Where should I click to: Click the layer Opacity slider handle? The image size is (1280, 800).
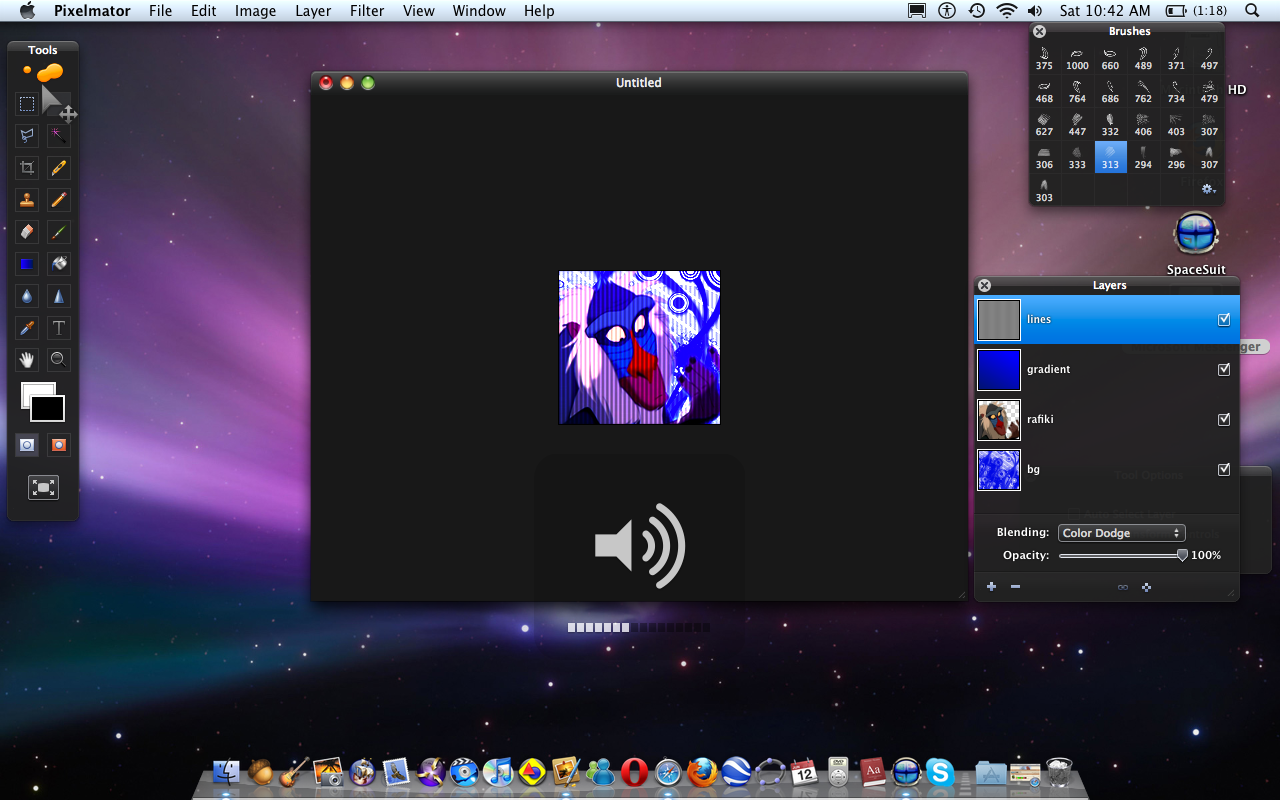point(1182,555)
